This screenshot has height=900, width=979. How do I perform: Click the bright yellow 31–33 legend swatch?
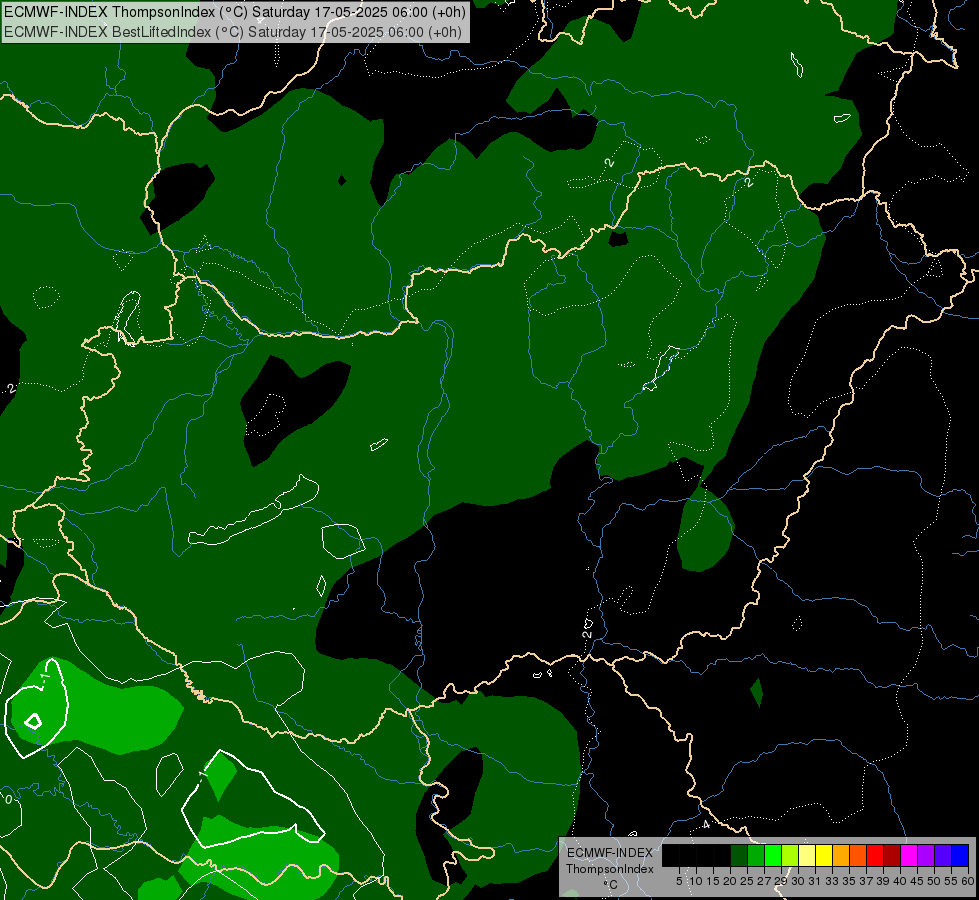(824, 855)
